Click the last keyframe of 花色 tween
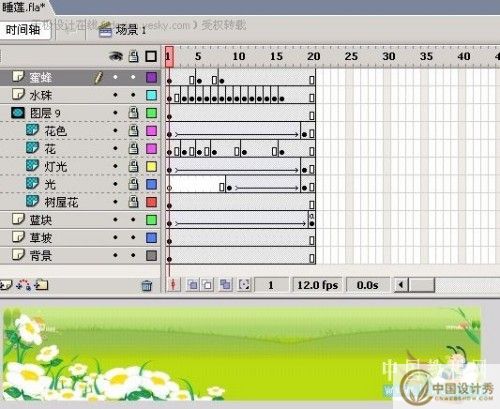 [304, 134]
